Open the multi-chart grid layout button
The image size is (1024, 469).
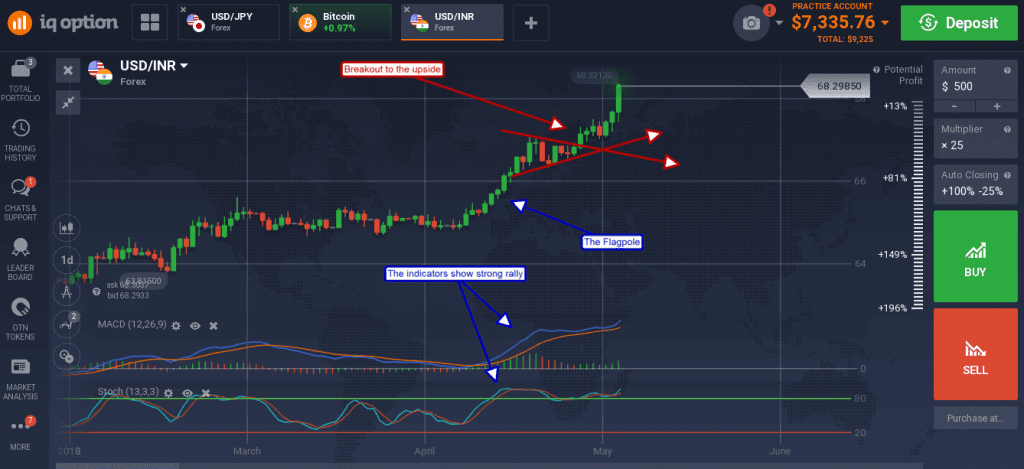pos(150,23)
